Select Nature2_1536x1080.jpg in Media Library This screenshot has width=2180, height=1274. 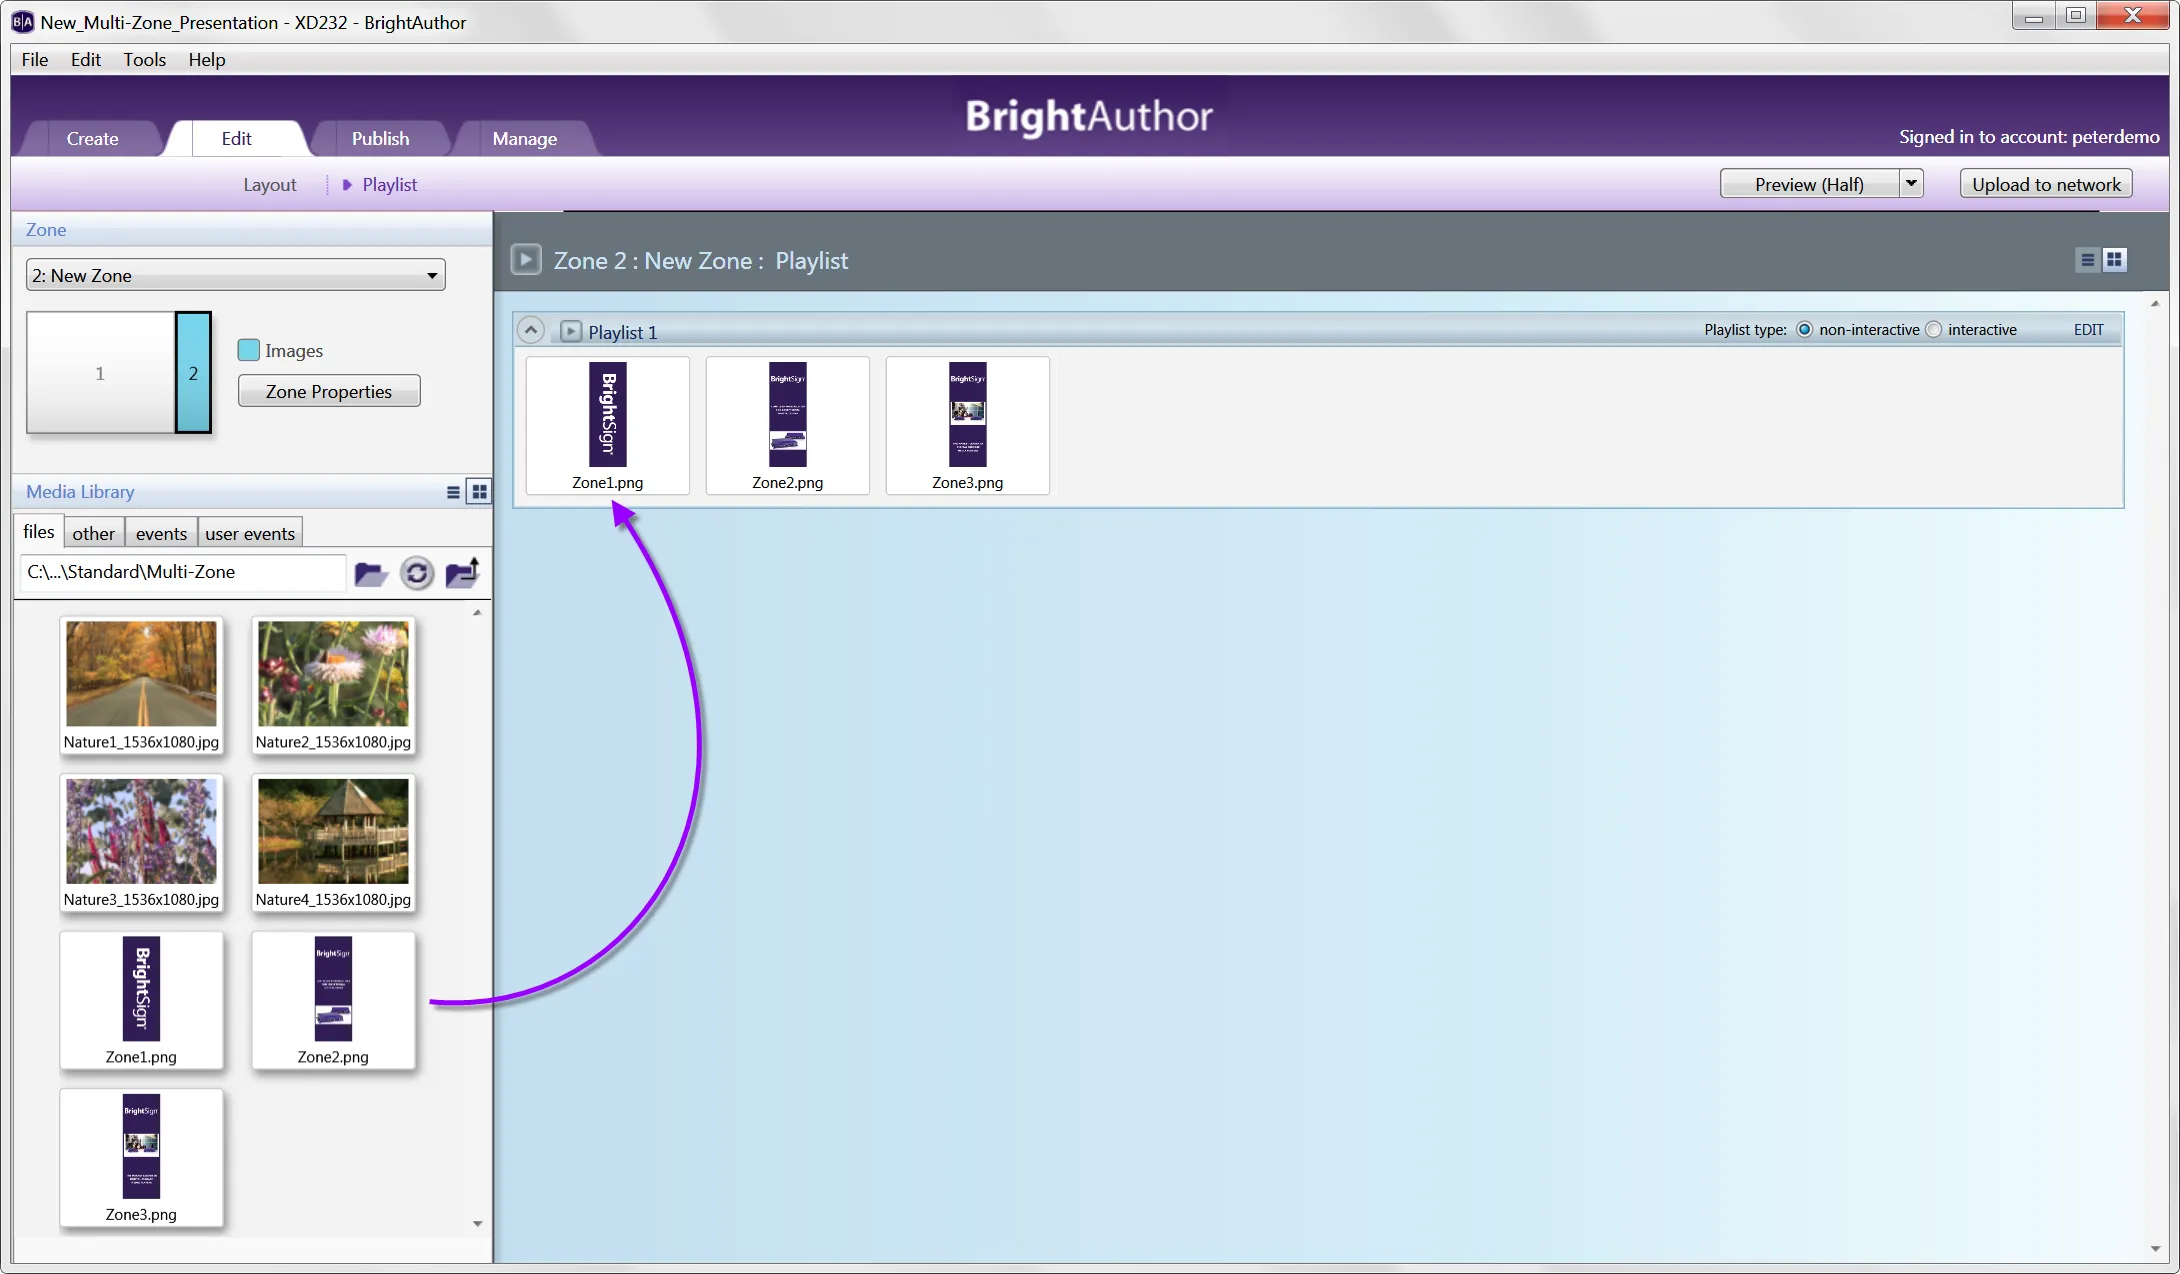pyautogui.click(x=333, y=685)
